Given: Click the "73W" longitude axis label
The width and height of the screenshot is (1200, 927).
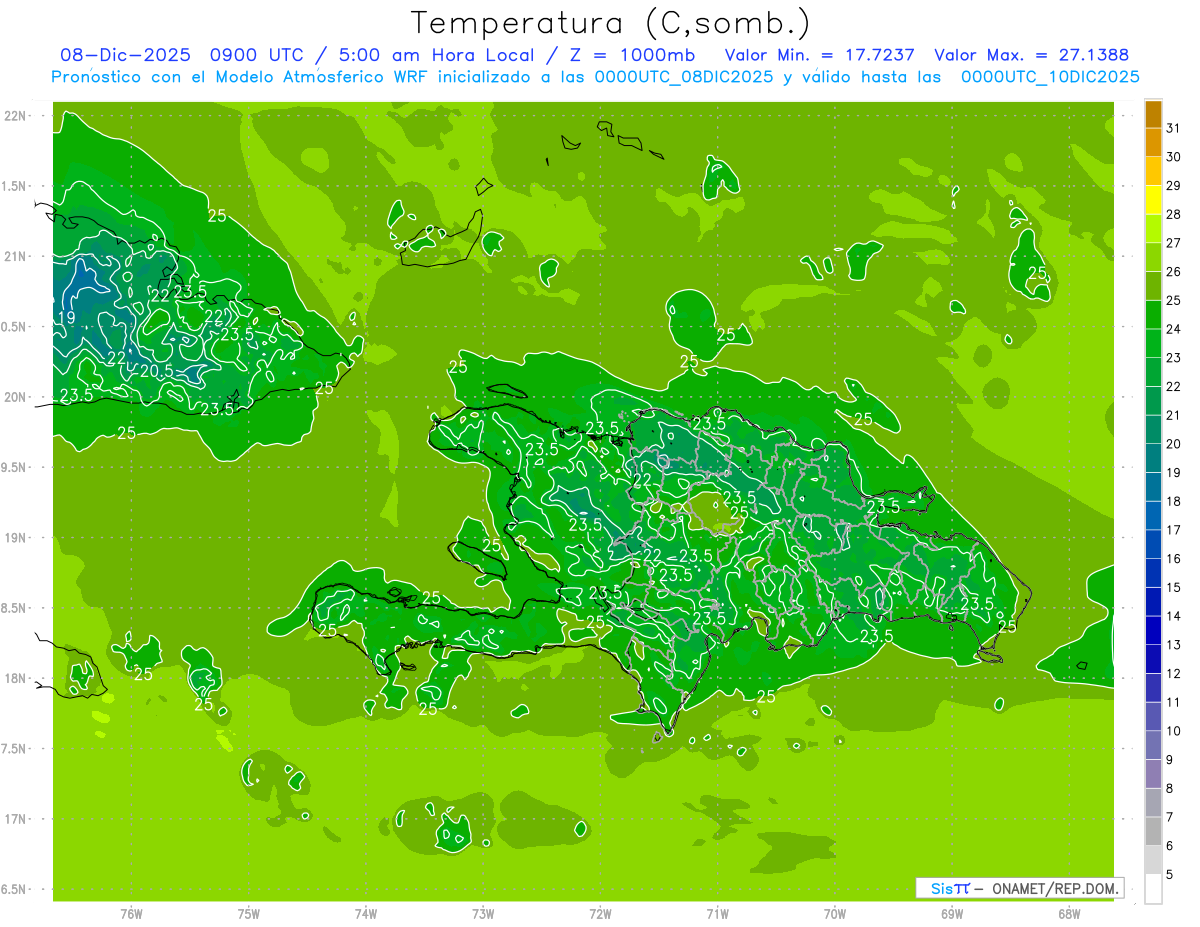Looking at the screenshot, I should point(483,913).
